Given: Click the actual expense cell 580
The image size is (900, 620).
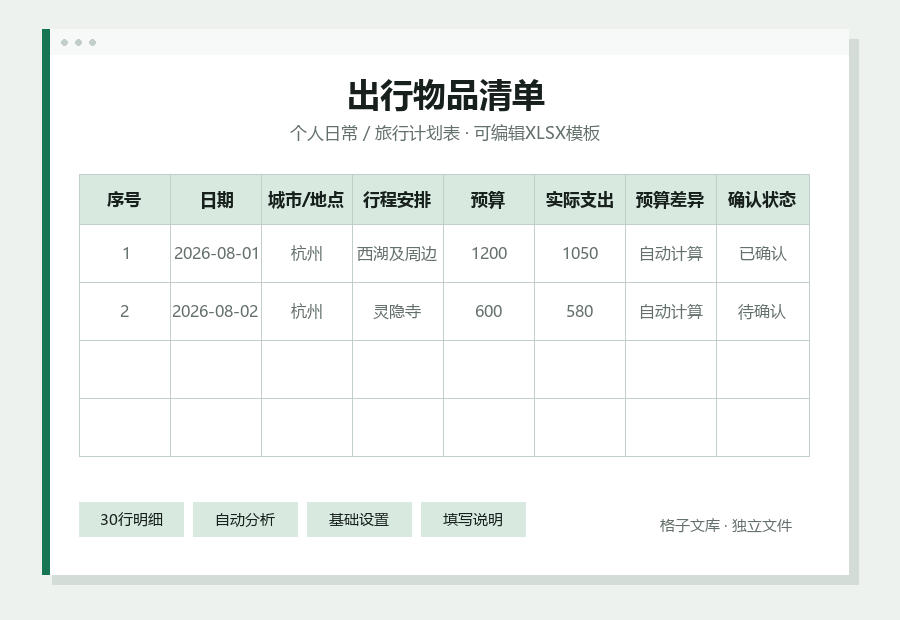Looking at the screenshot, I should (580, 311).
